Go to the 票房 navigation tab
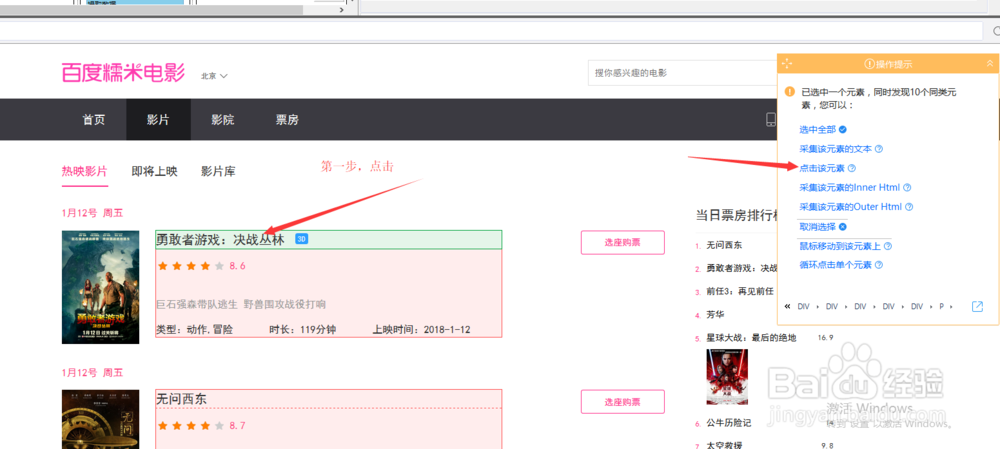1000x449 pixels. pos(287,119)
